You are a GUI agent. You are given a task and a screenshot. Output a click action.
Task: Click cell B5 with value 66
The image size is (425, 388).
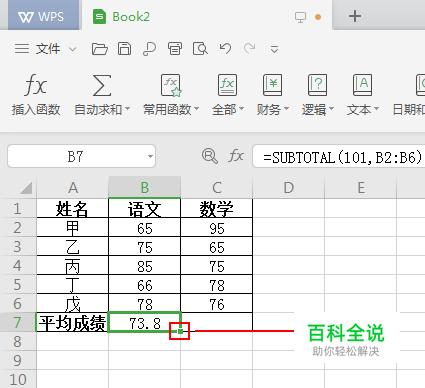(x=145, y=285)
